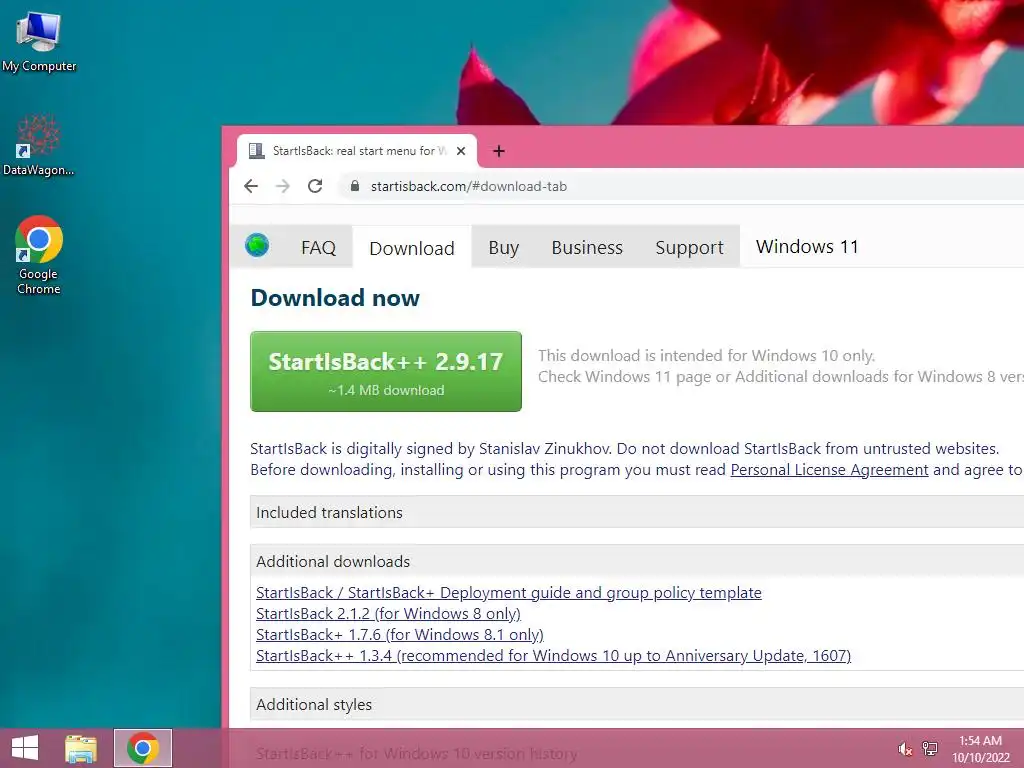This screenshot has height=768, width=1024.
Task: Open the network tray icon
Action: coord(929,748)
